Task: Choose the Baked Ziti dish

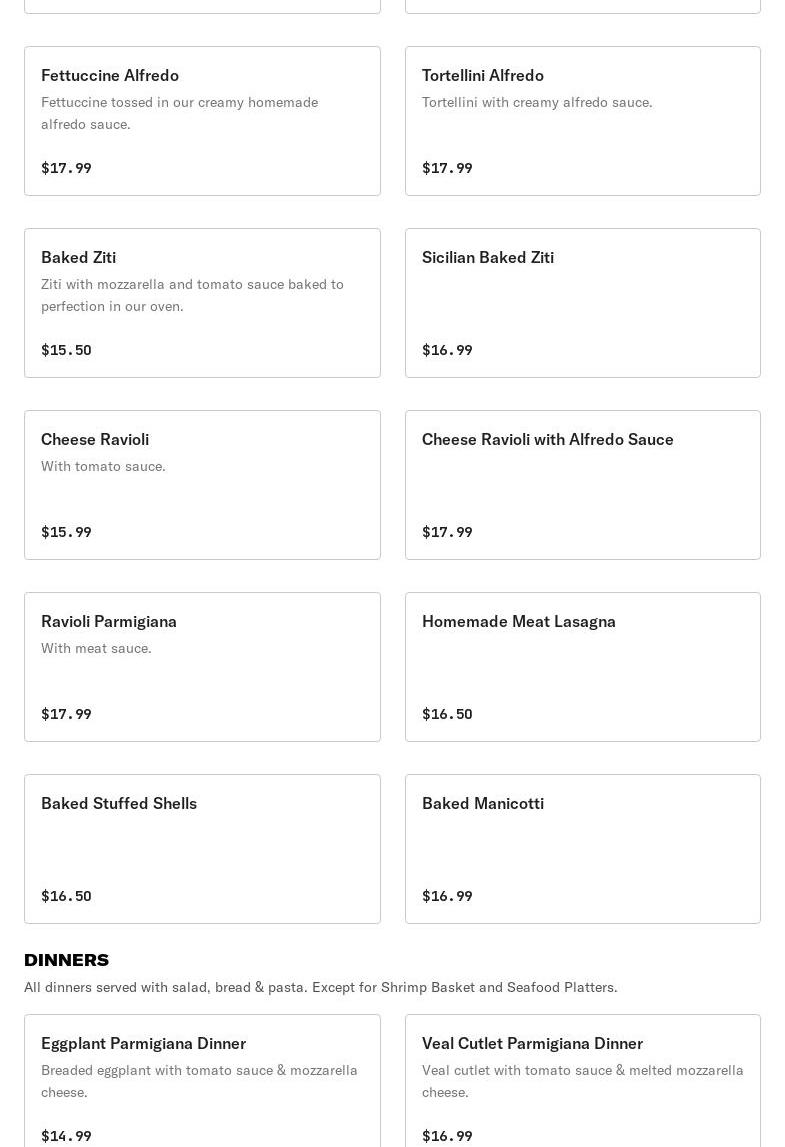Action: (202, 303)
